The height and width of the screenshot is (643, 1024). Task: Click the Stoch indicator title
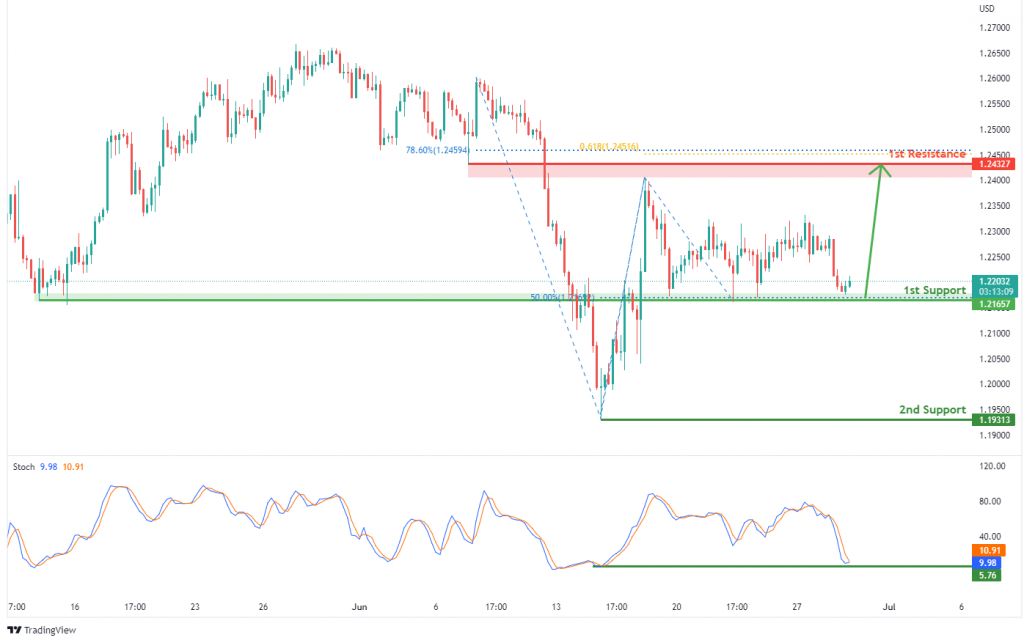24,467
